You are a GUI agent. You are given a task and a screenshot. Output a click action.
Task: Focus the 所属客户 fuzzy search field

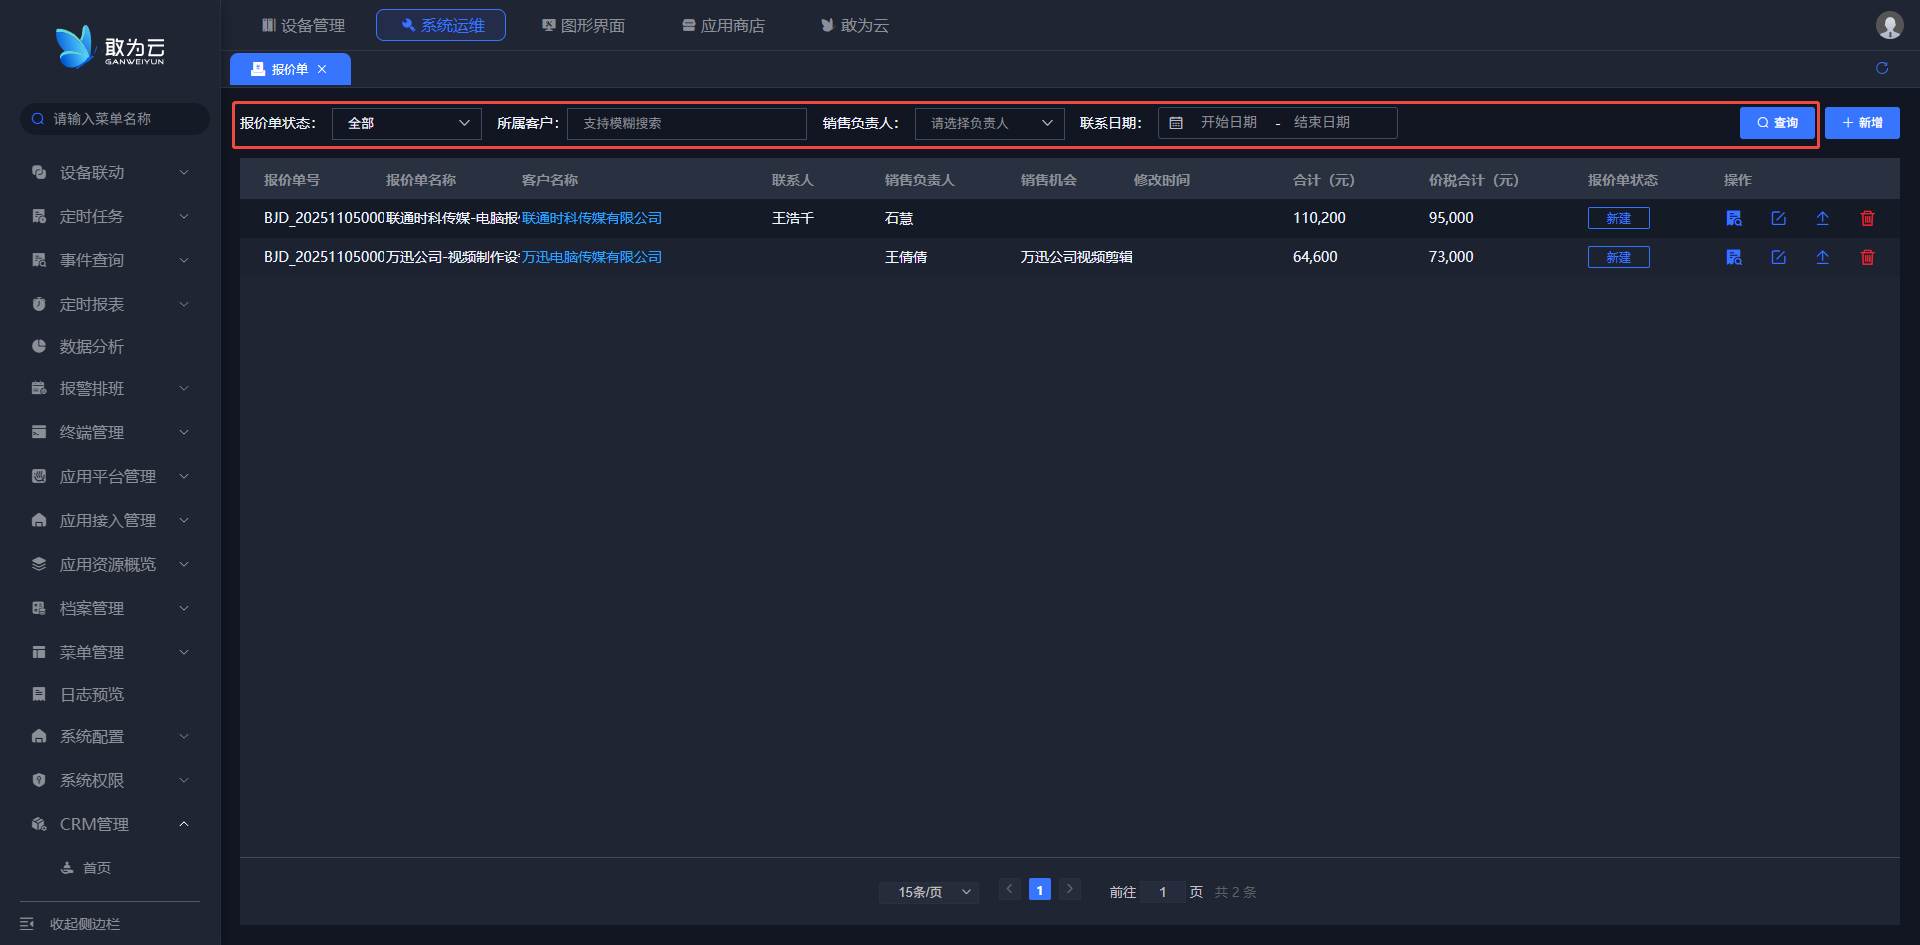(x=687, y=123)
